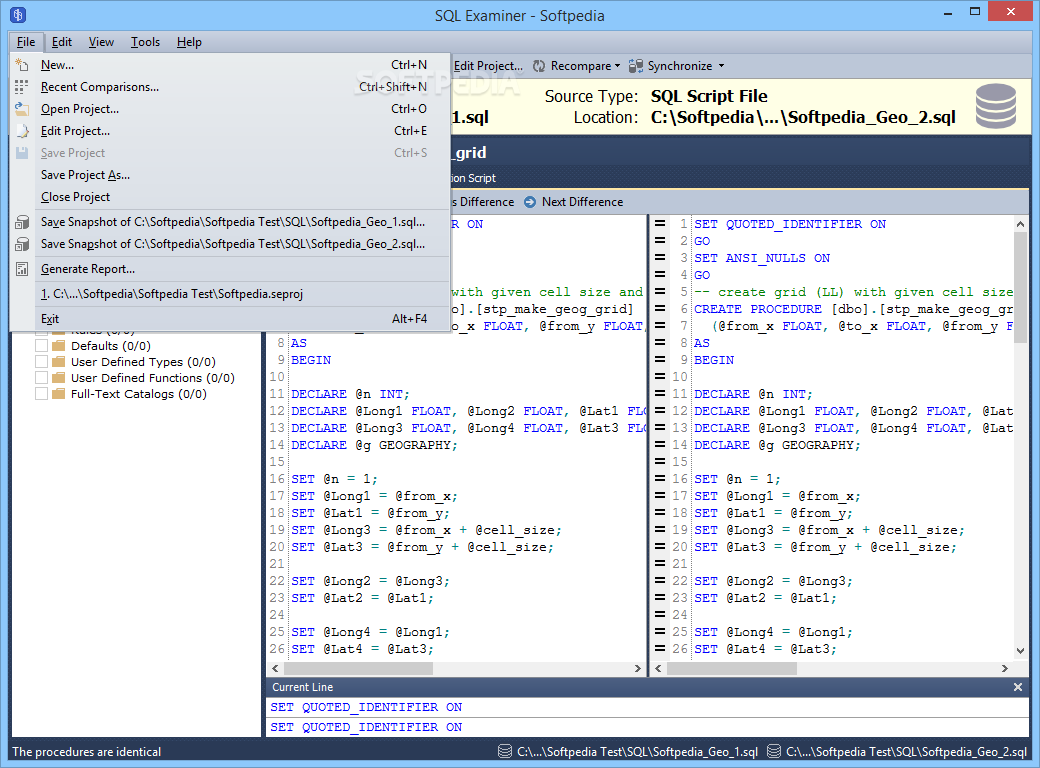Click the folder icon next to Full-Text Catalogs
The height and width of the screenshot is (768, 1040).
(59, 394)
